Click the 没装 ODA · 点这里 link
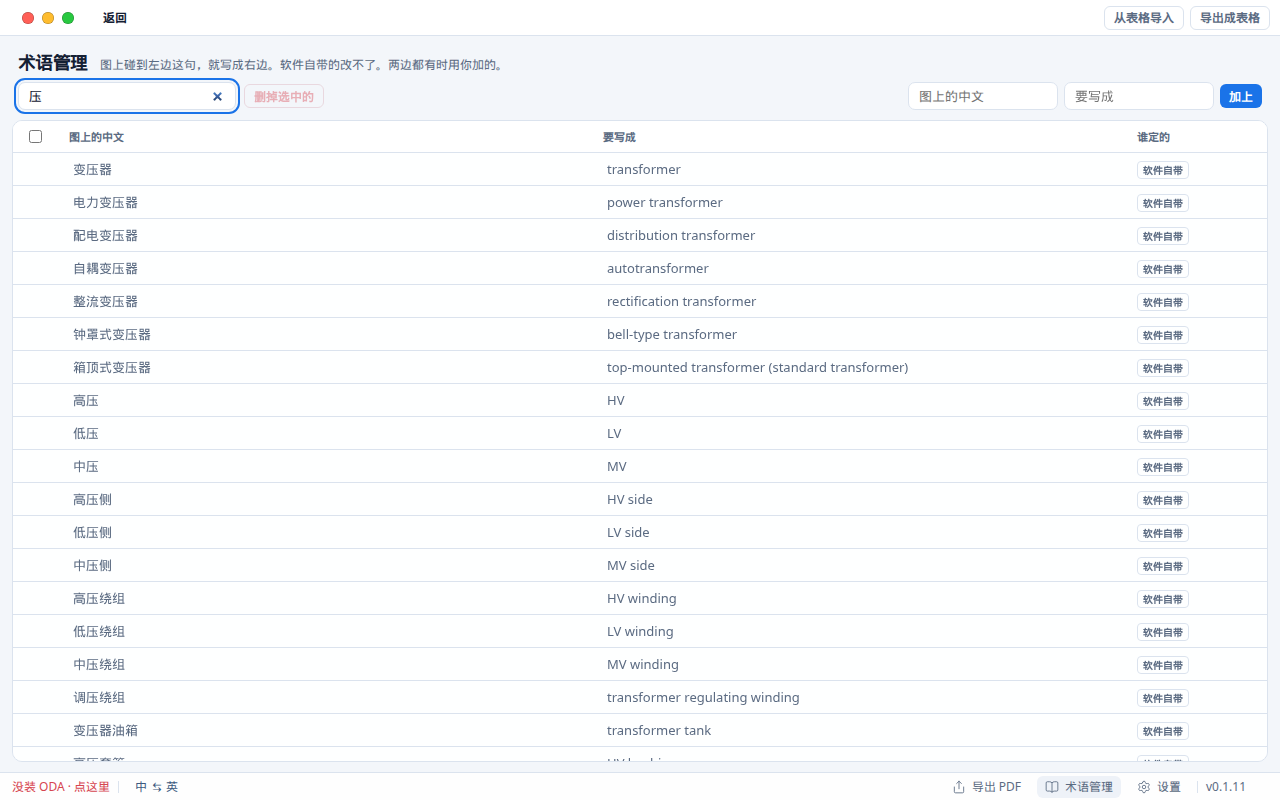 tap(61, 787)
